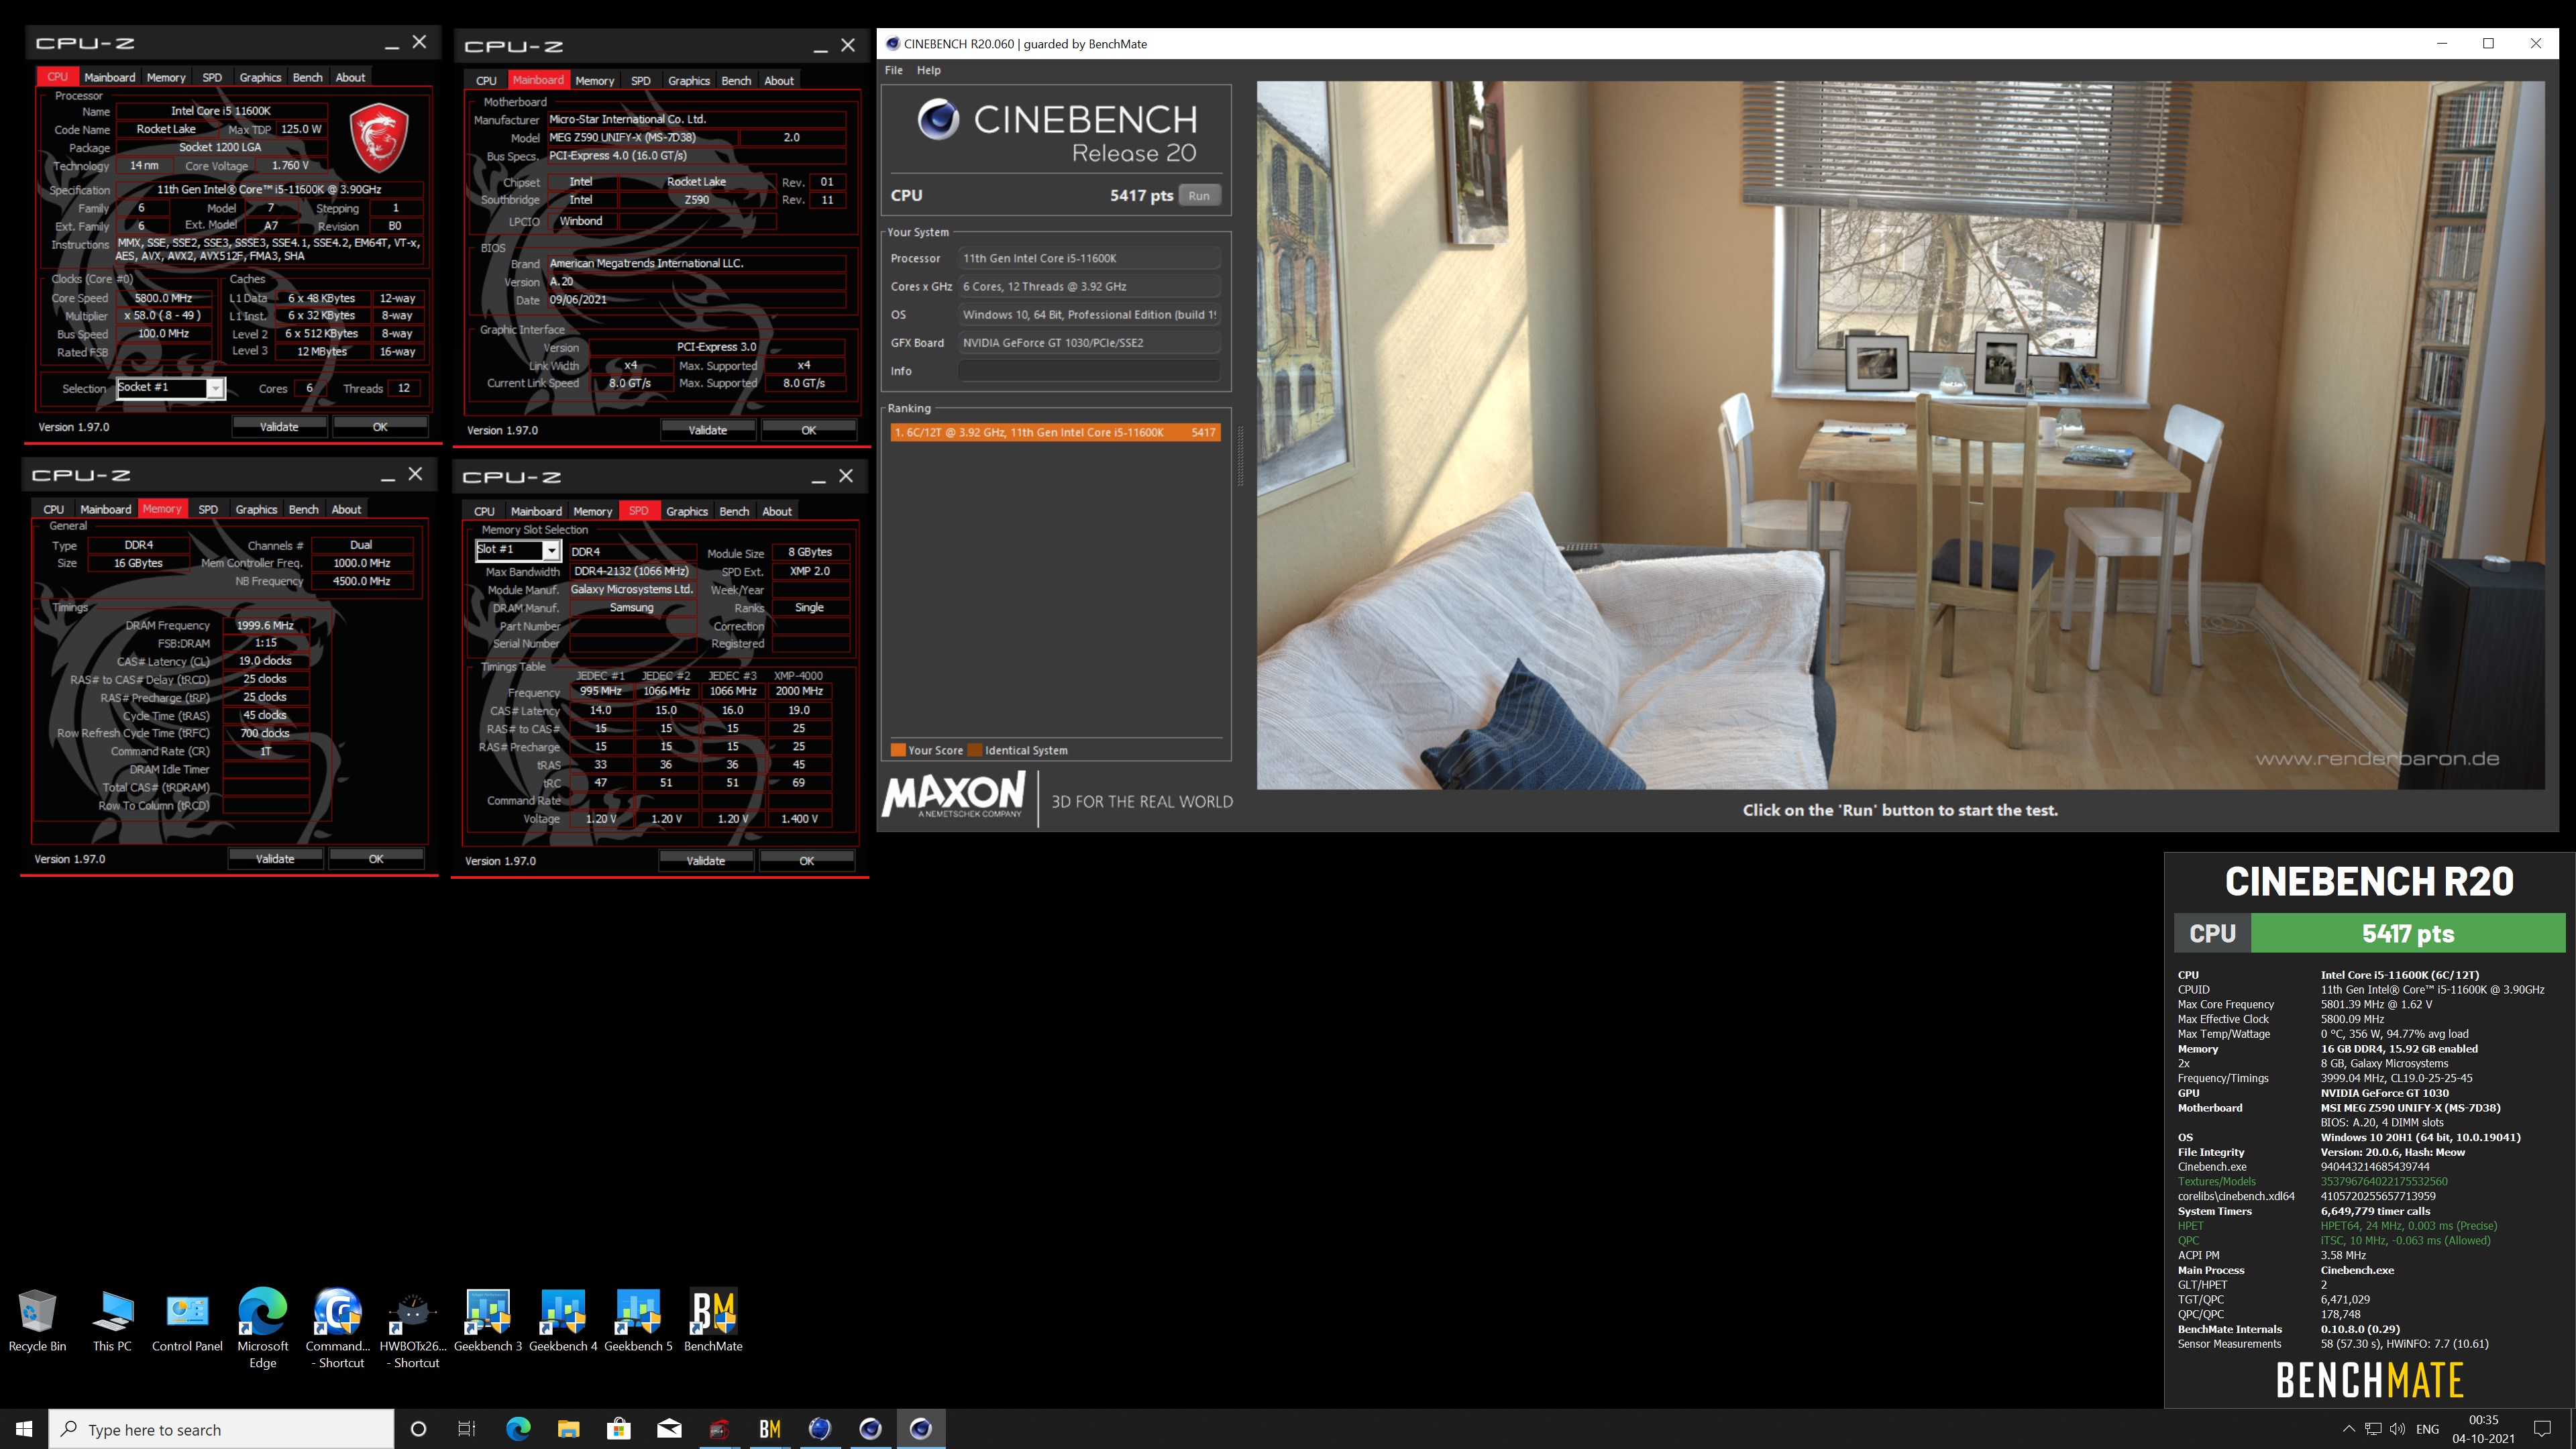The image size is (2576, 1449).
Task: Open SPD tab in Memory CPU-Z window
Action: pyautogui.click(x=208, y=509)
